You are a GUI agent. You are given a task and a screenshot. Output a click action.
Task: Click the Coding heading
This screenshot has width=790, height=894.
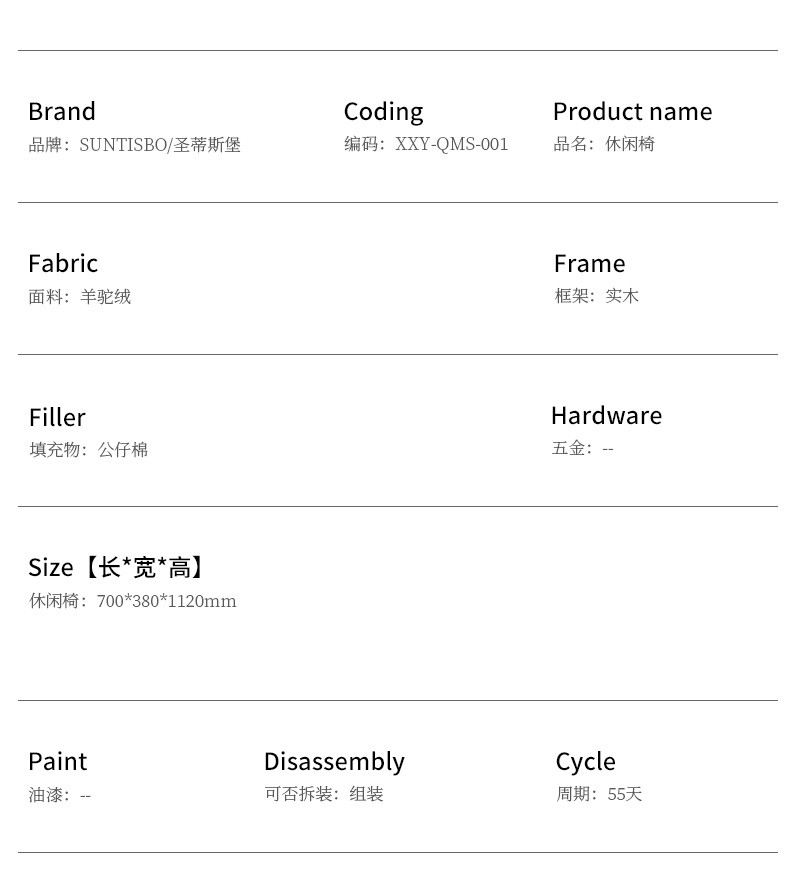[x=383, y=112]
